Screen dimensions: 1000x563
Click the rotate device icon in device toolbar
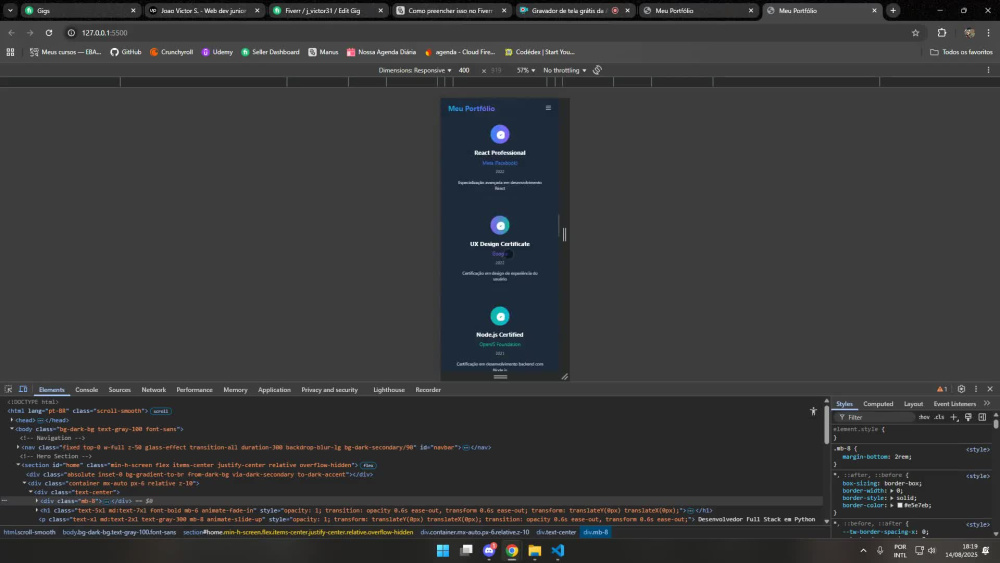tap(597, 70)
